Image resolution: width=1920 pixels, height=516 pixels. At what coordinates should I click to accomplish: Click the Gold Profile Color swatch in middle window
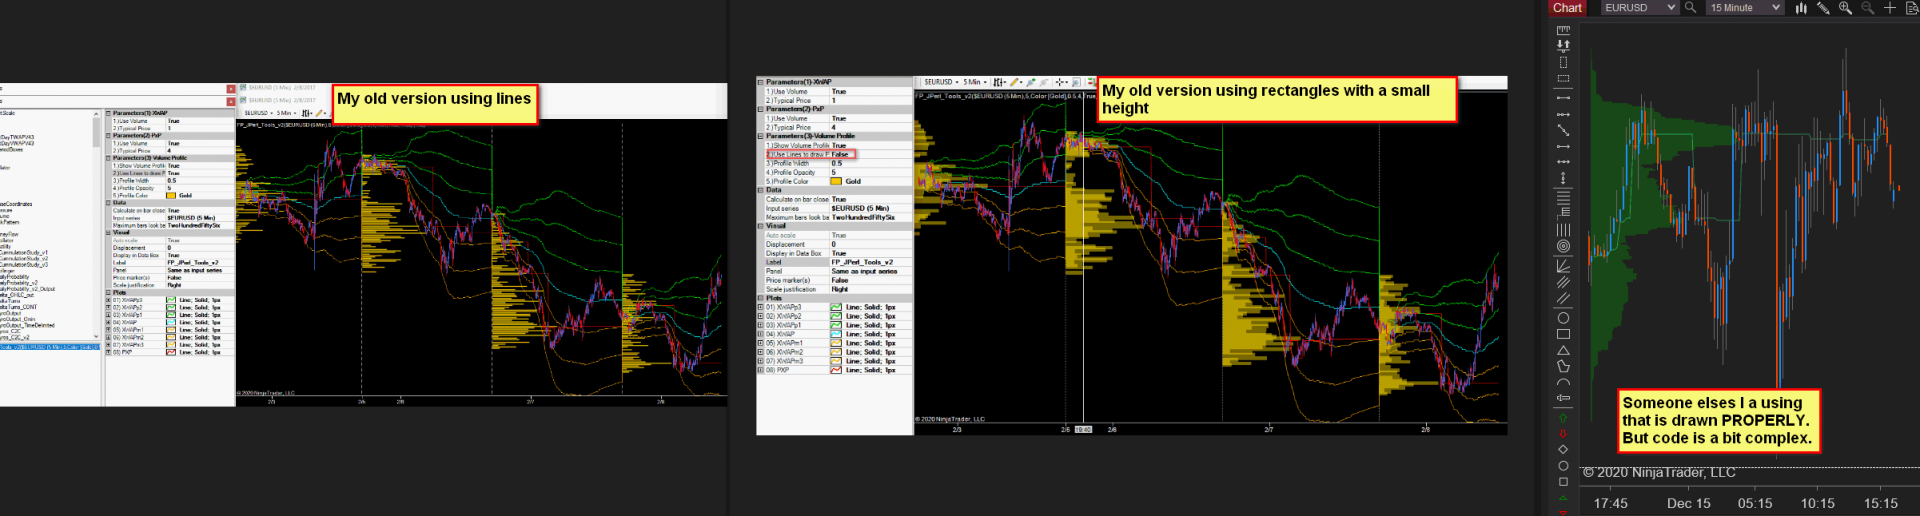point(836,181)
